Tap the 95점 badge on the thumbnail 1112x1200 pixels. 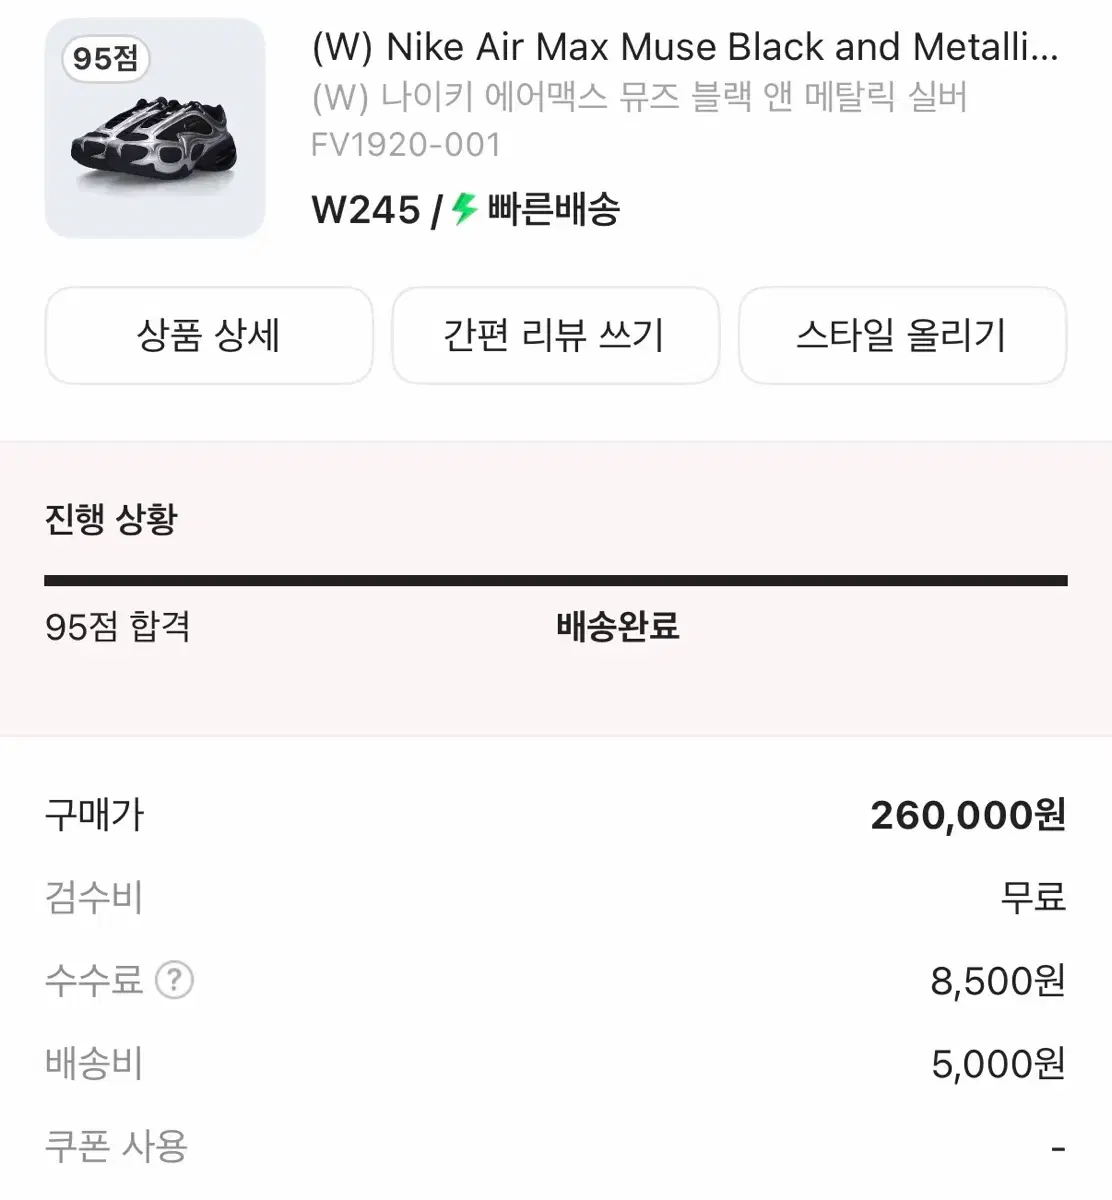105,58
